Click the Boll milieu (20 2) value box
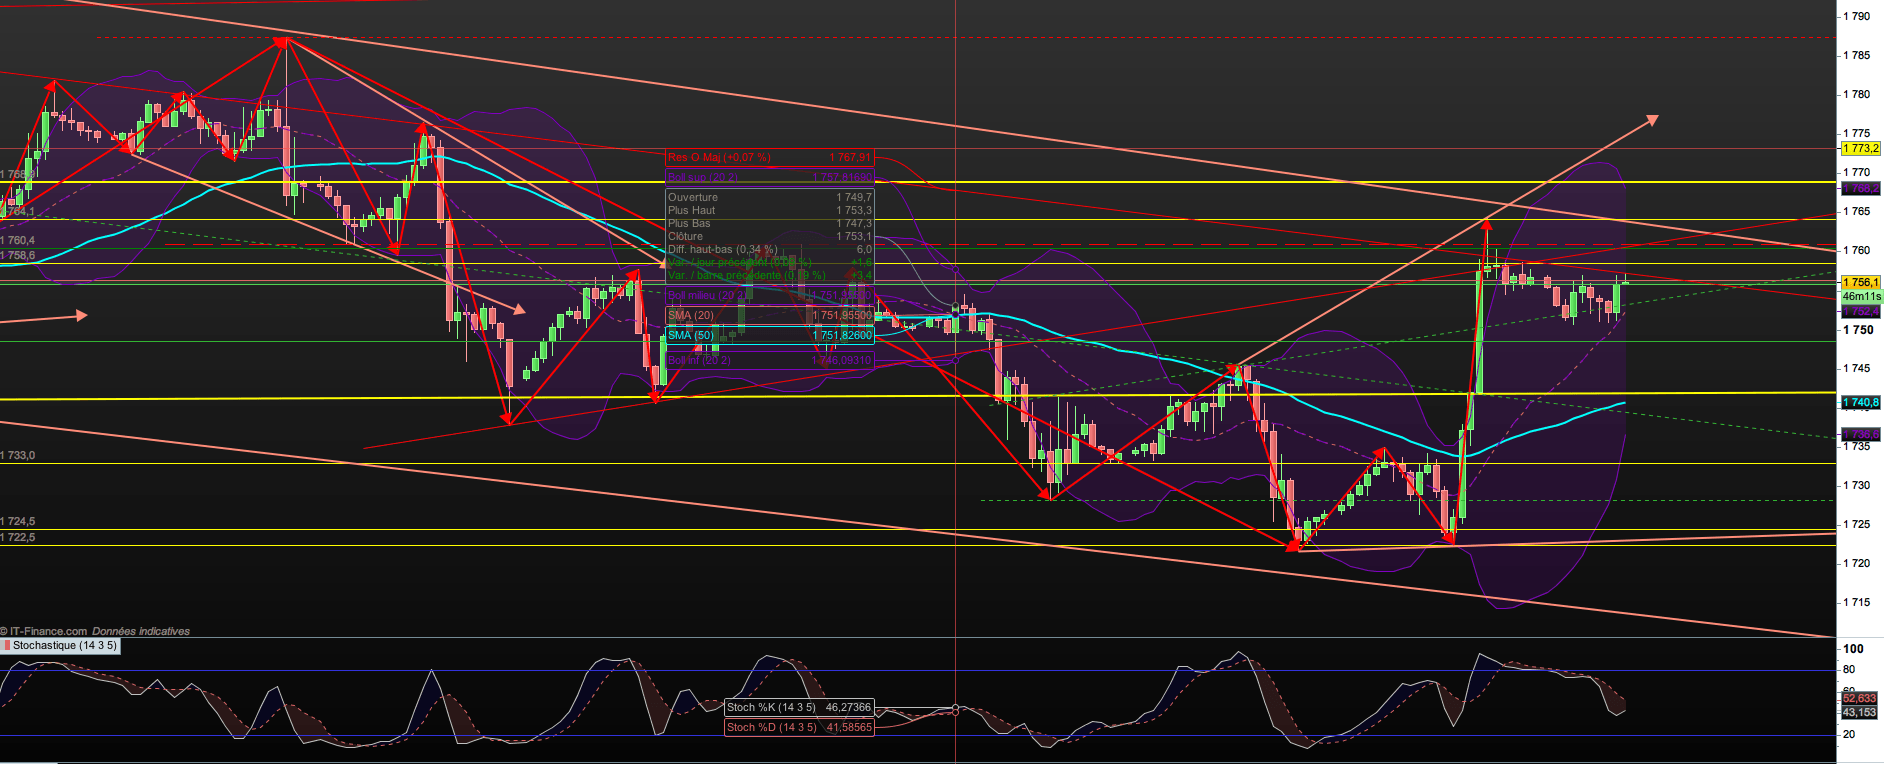The height and width of the screenshot is (764, 1884). [770, 296]
